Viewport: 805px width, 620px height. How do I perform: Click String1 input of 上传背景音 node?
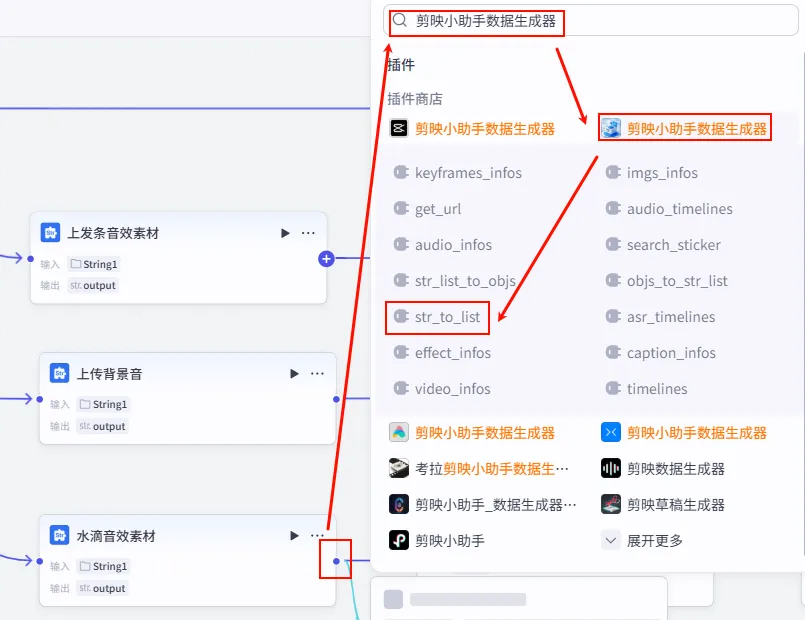pos(103,404)
